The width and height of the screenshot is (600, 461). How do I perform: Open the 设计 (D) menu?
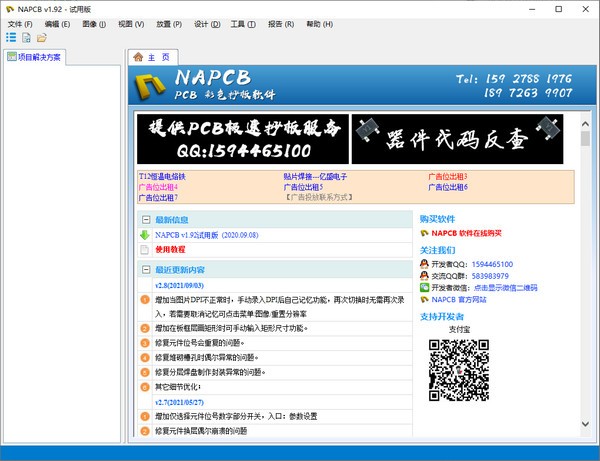click(x=207, y=23)
